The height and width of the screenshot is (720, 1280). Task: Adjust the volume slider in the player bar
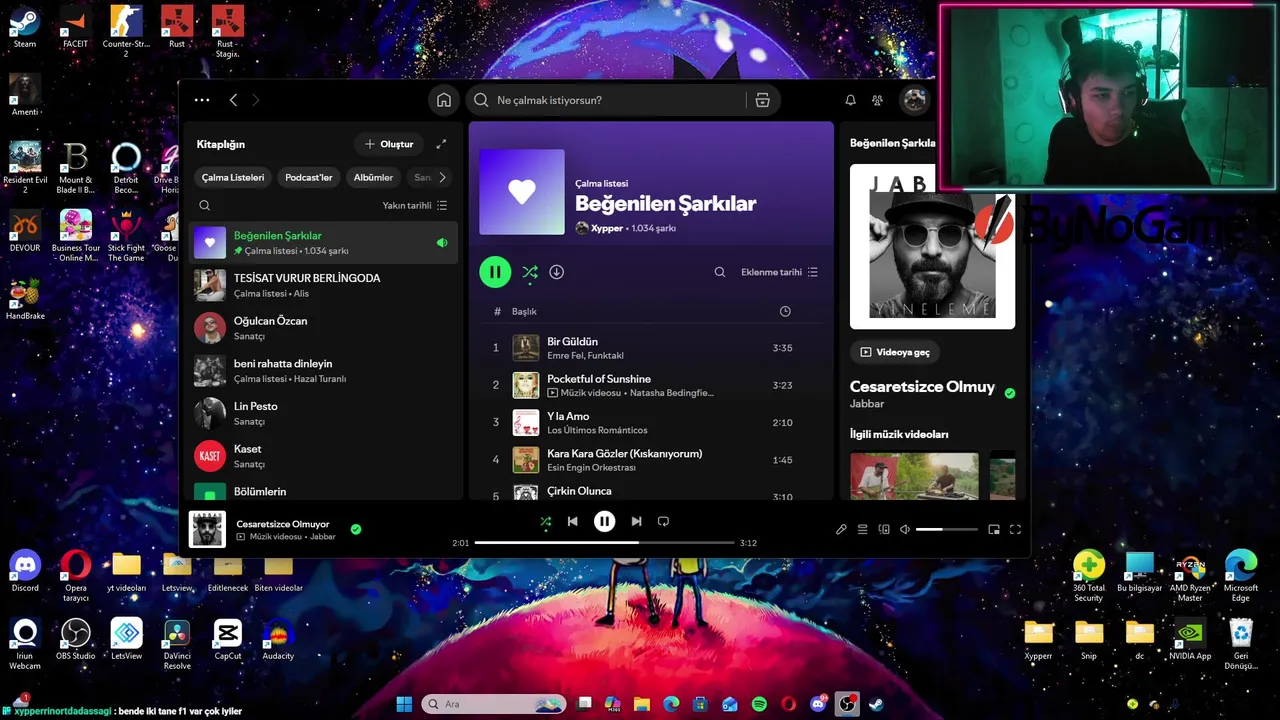pyautogui.click(x=946, y=530)
